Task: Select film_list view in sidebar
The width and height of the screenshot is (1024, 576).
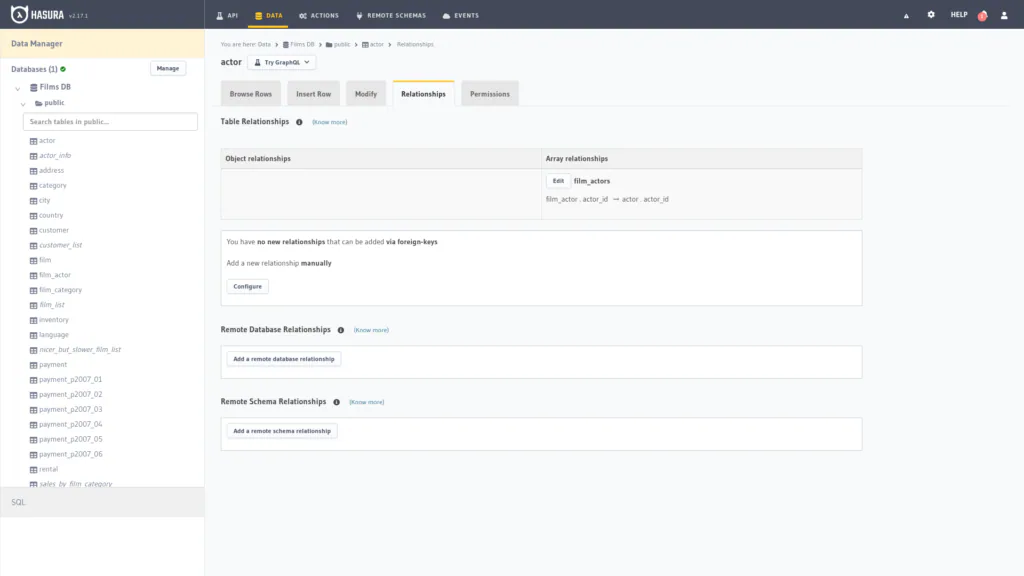Action: coord(52,305)
